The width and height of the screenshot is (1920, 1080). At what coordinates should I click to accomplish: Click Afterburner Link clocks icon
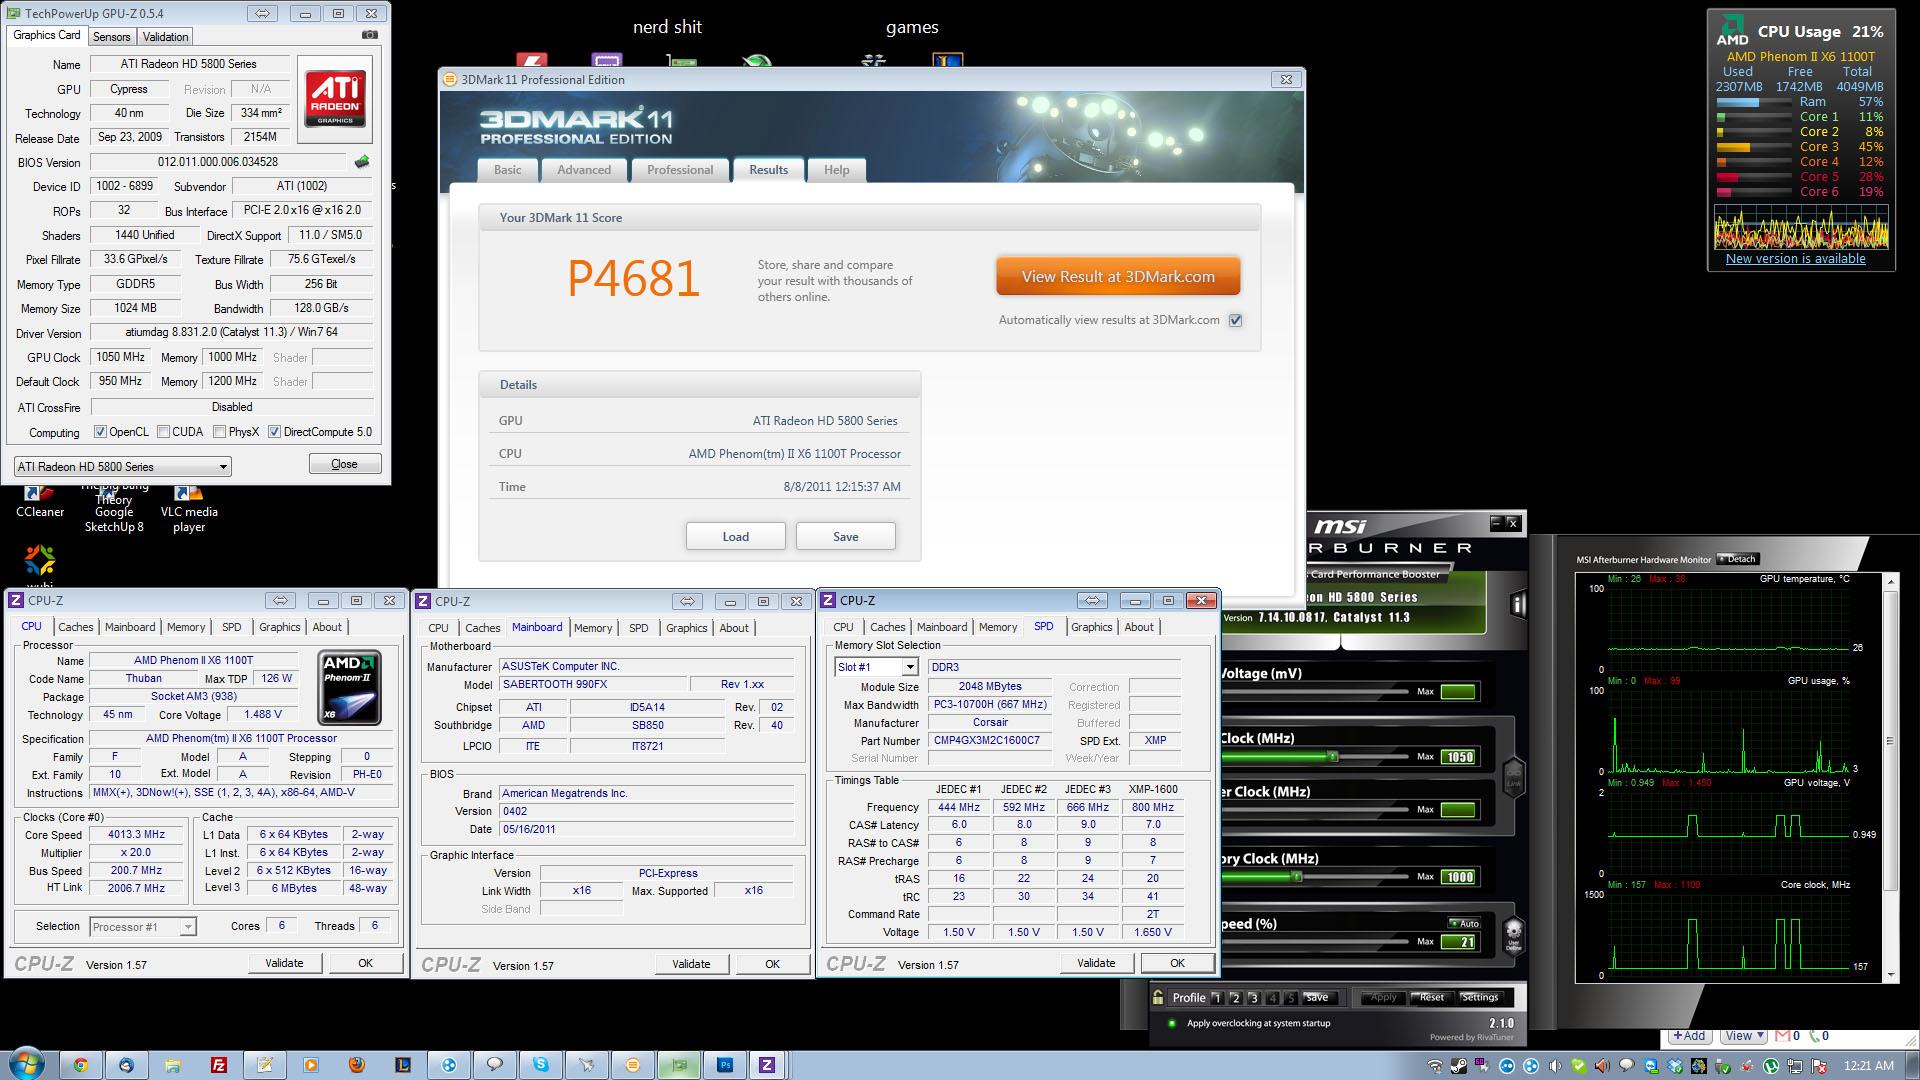tap(1514, 776)
